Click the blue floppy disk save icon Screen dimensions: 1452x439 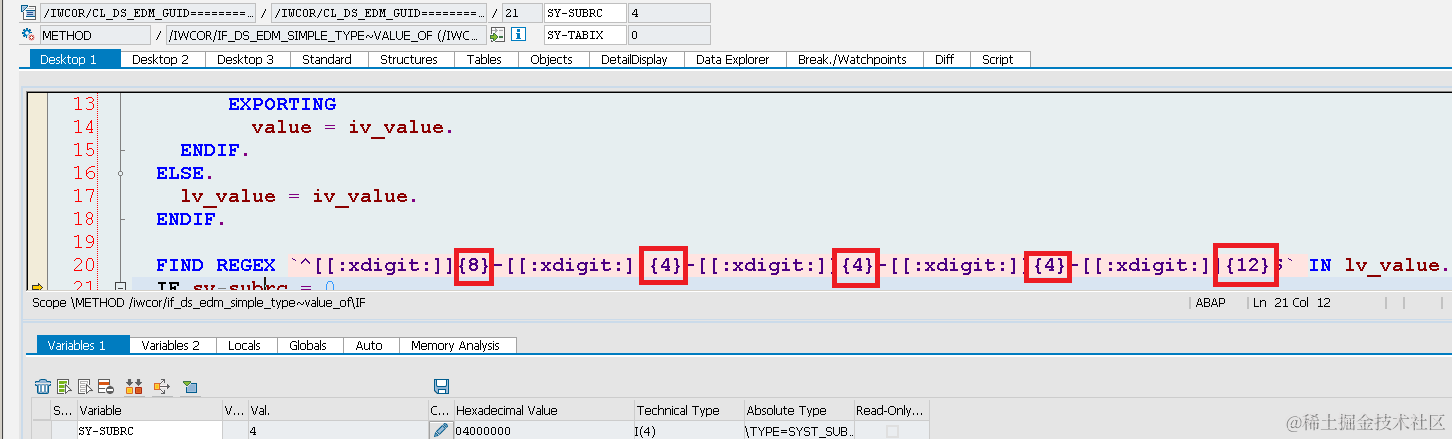click(441, 386)
